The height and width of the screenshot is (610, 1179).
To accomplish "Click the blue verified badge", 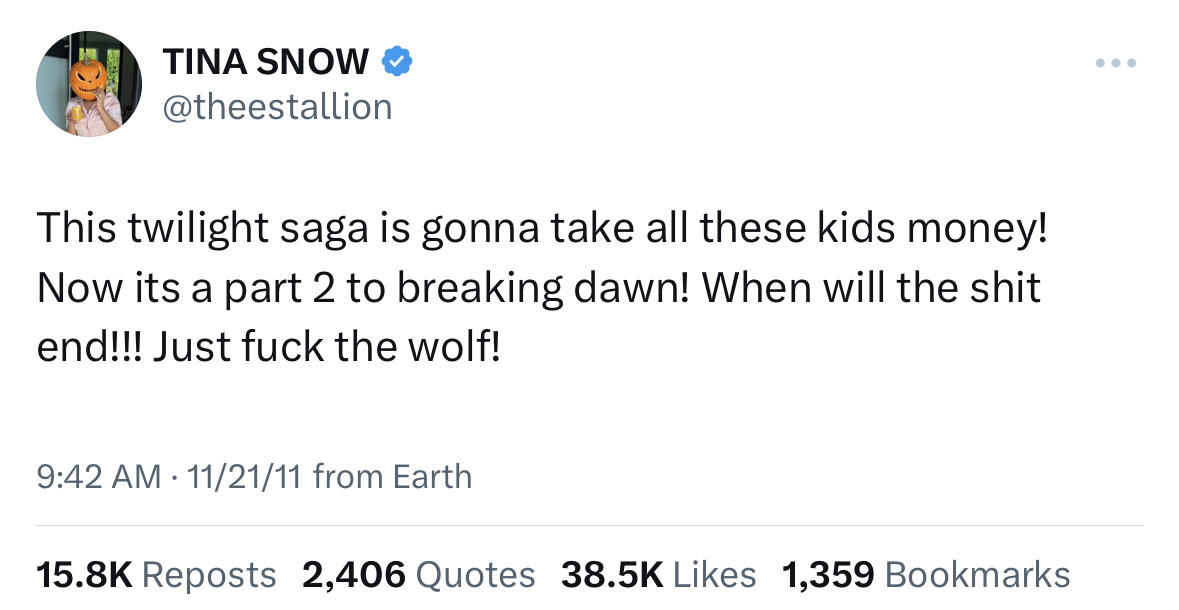I will [x=397, y=62].
